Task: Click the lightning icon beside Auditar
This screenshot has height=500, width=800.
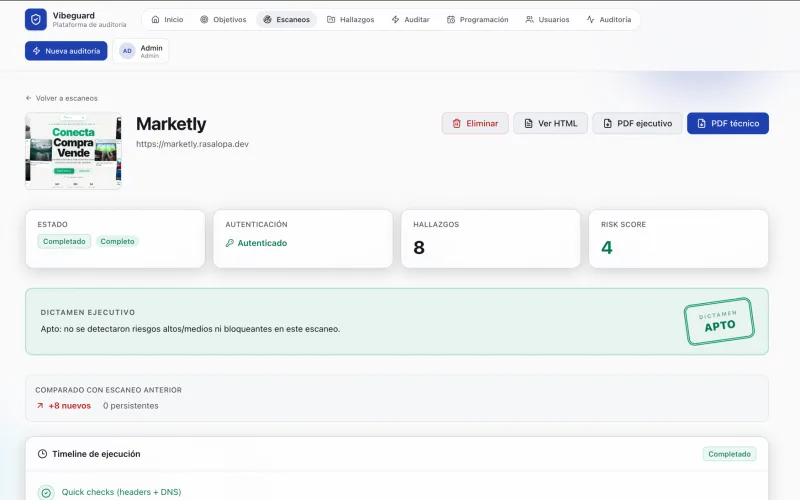Action: point(395,19)
